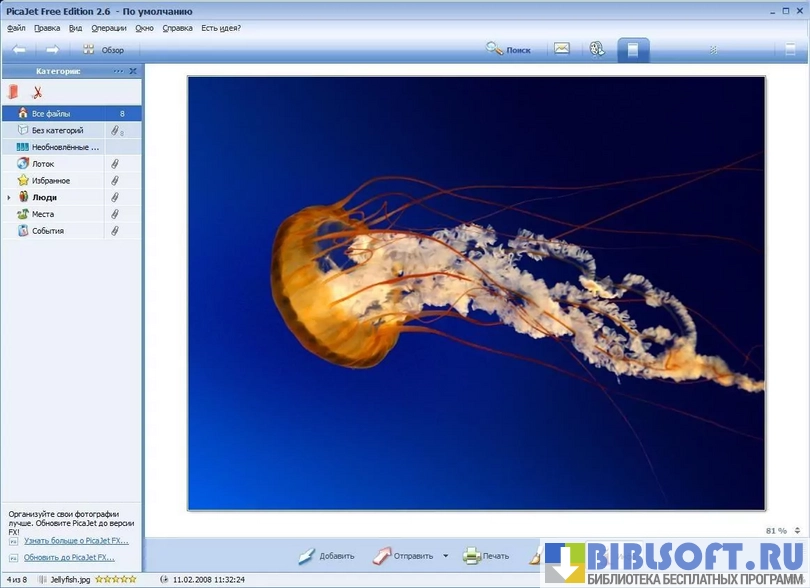Toggle the paperclip next to Лоток
The height and width of the screenshot is (588, 810).
pos(115,164)
